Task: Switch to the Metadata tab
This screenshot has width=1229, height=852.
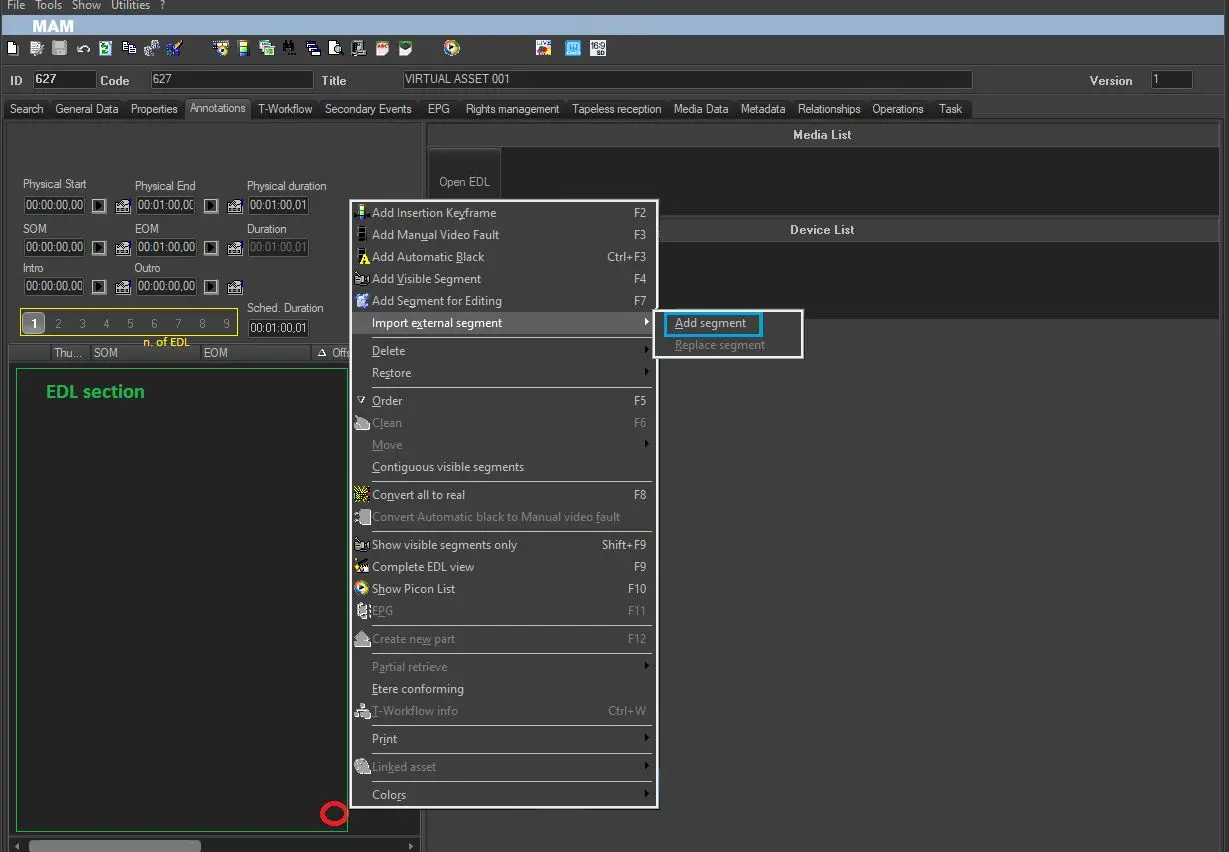Action: (x=762, y=109)
